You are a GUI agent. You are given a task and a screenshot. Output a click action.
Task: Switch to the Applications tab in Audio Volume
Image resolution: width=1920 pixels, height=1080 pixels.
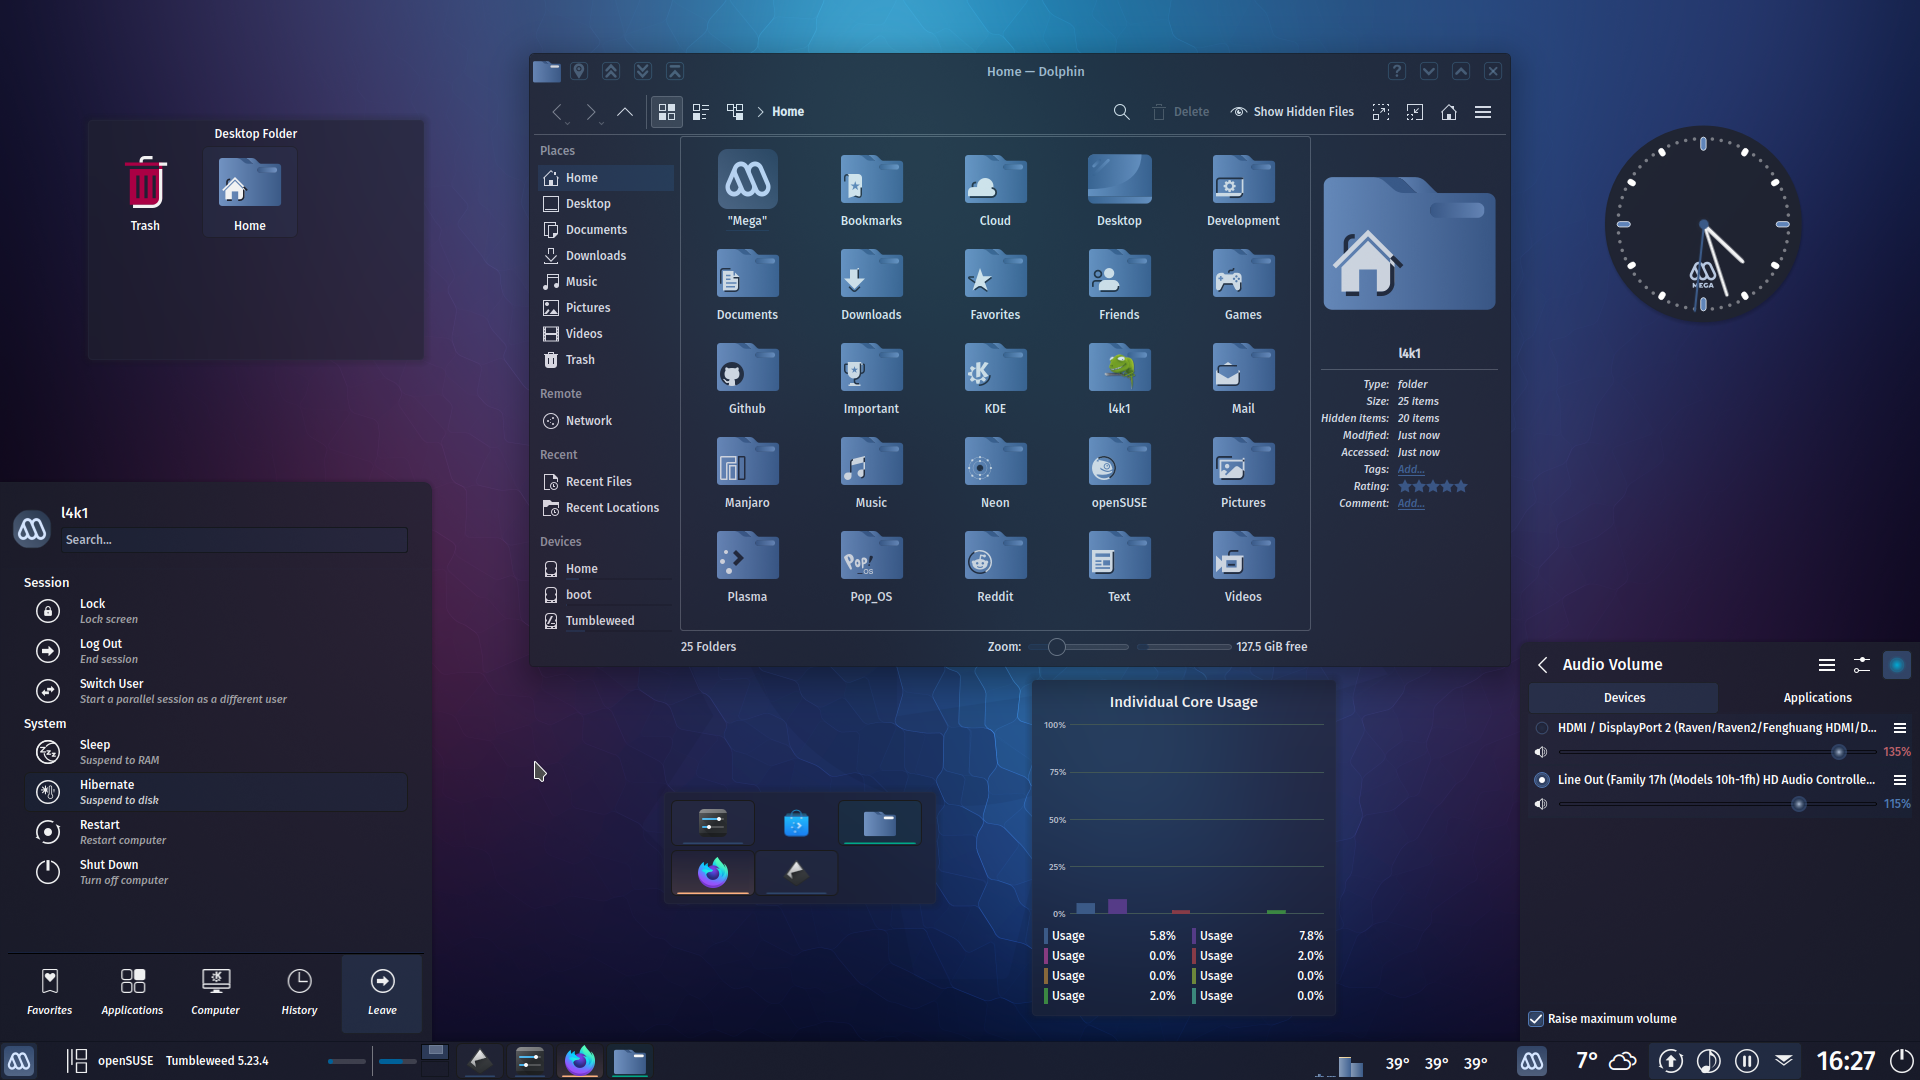(1818, 697)
